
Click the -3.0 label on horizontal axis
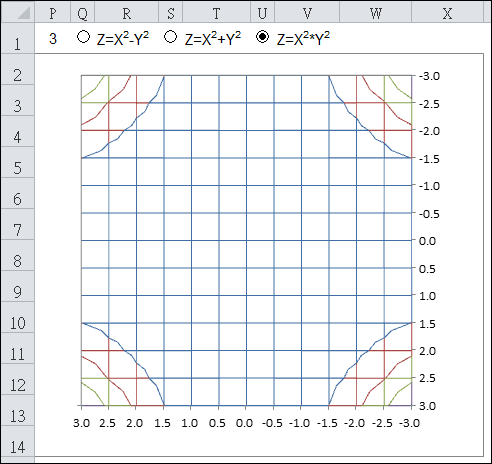(x=409, y=423)
